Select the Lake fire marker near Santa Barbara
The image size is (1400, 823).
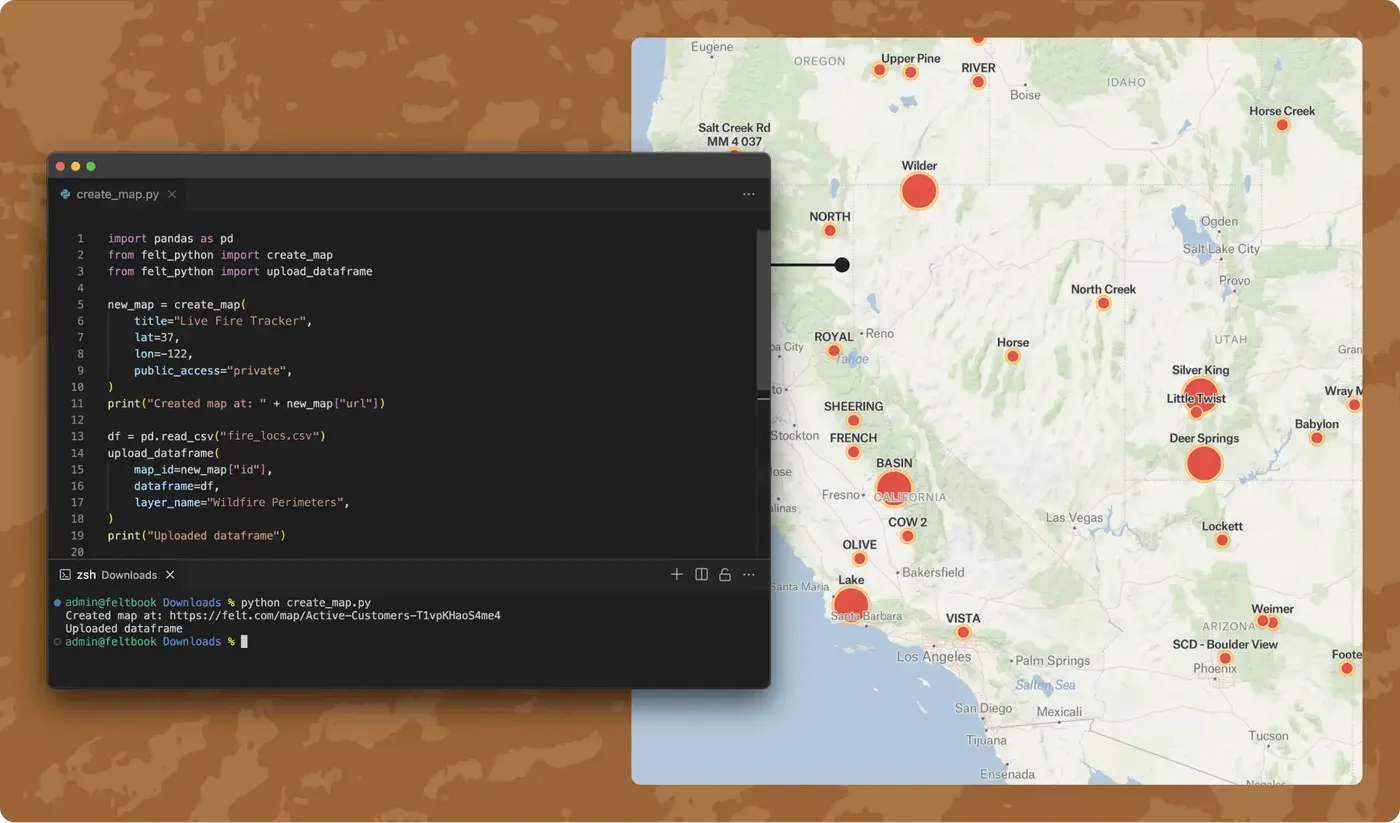tap(851, 604)
